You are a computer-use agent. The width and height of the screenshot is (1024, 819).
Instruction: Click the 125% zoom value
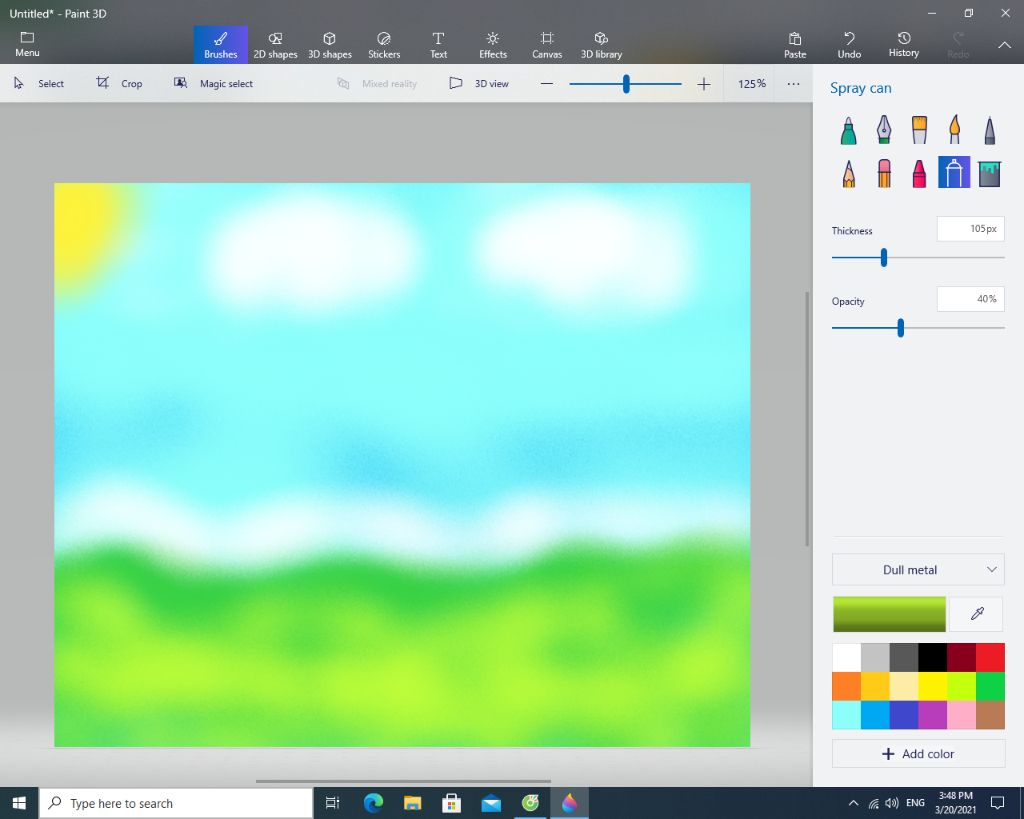point(752,84)
